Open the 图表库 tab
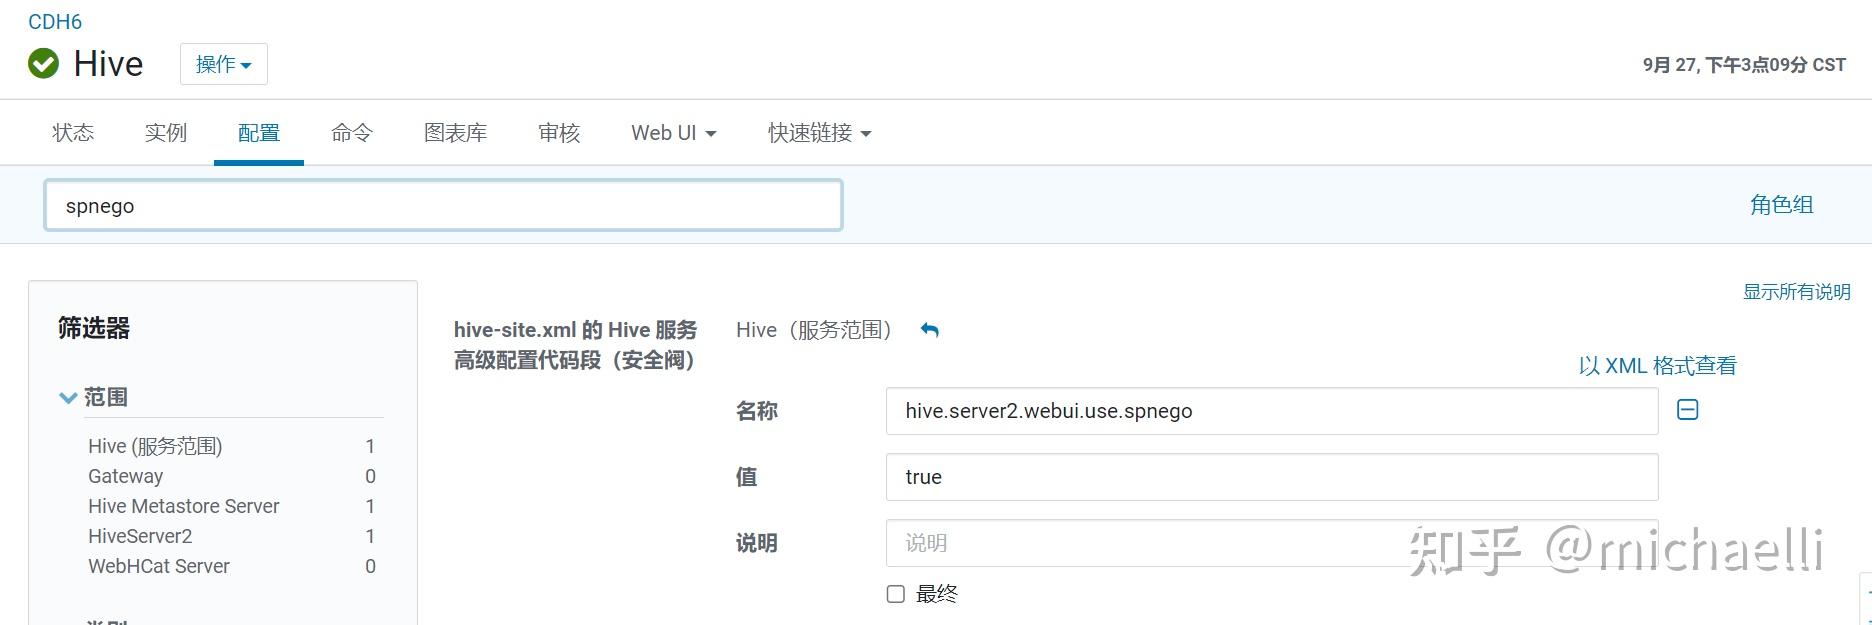This screenshot has width=1872, height=625. click(x=456, y=133)
